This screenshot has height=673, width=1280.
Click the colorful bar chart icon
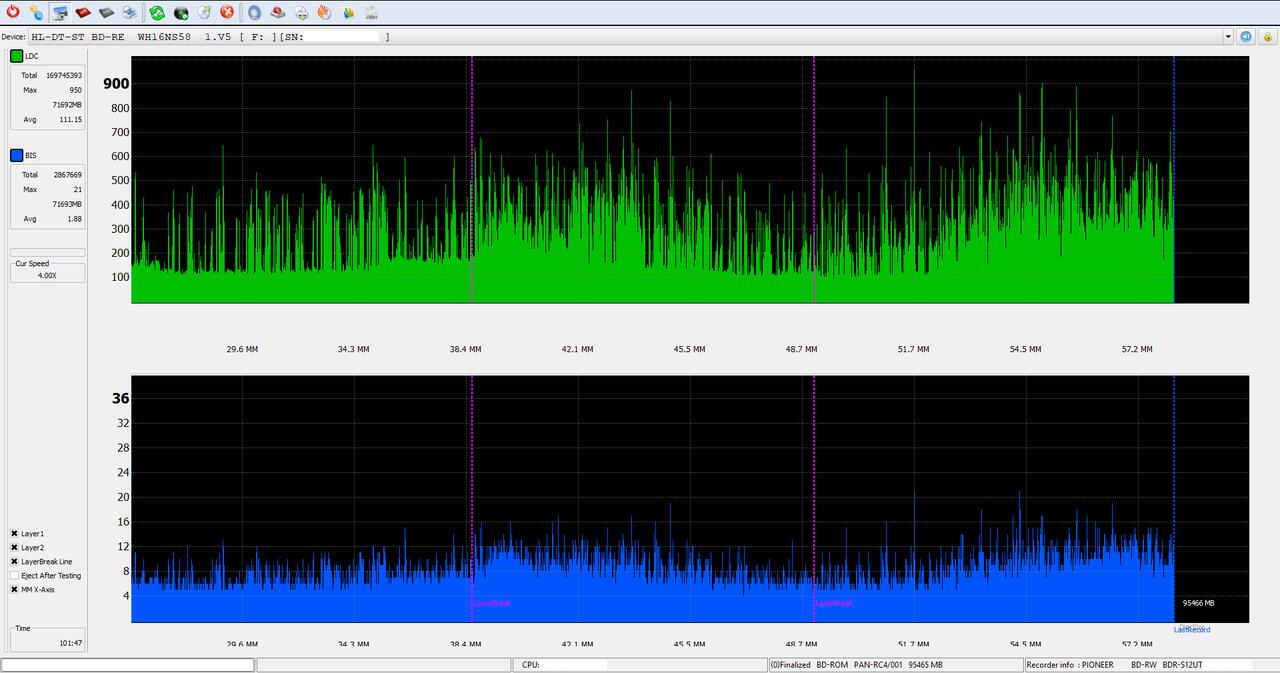click(348, 12)
